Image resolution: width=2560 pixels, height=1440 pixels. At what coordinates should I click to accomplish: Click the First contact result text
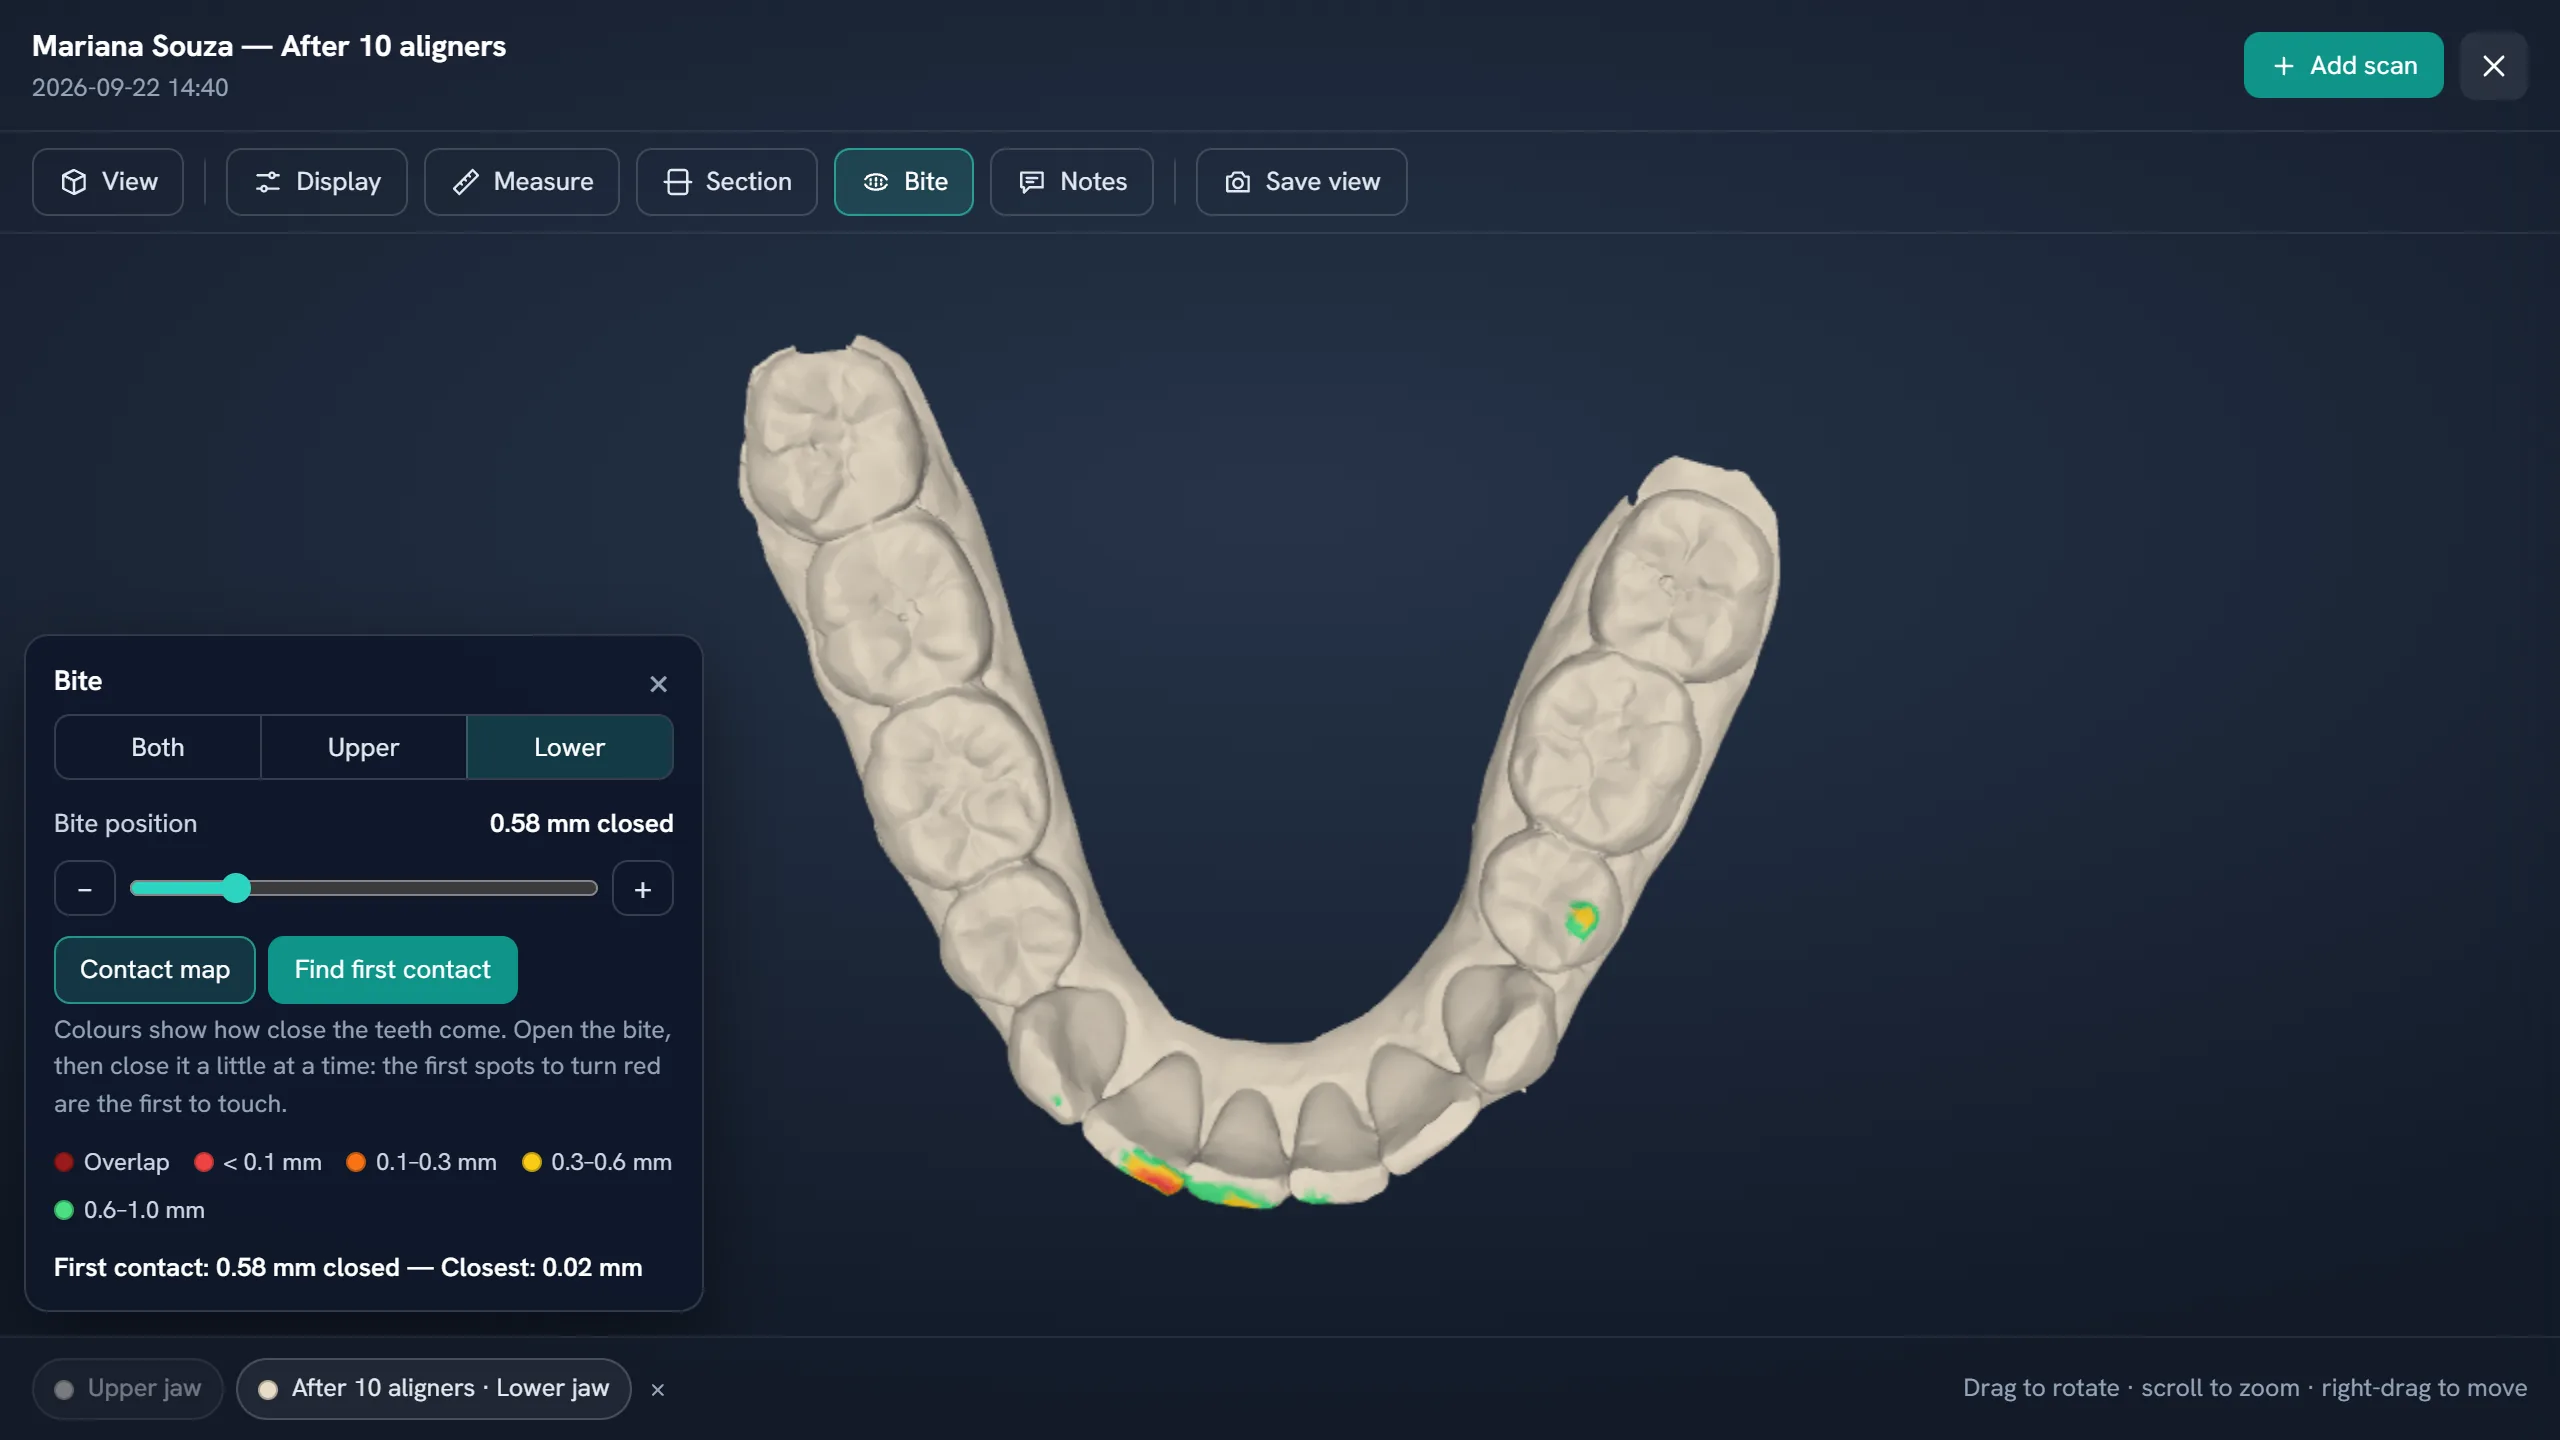pos(348,1268)
